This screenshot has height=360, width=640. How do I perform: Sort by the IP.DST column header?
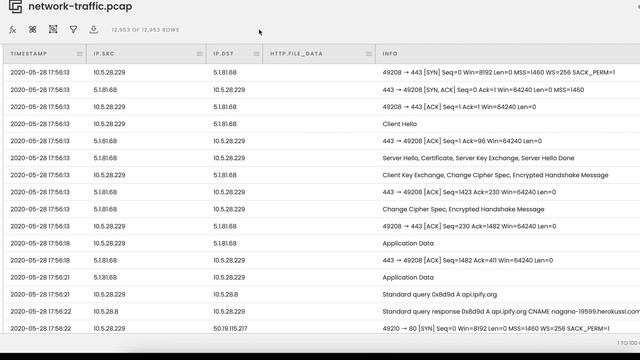223,54
